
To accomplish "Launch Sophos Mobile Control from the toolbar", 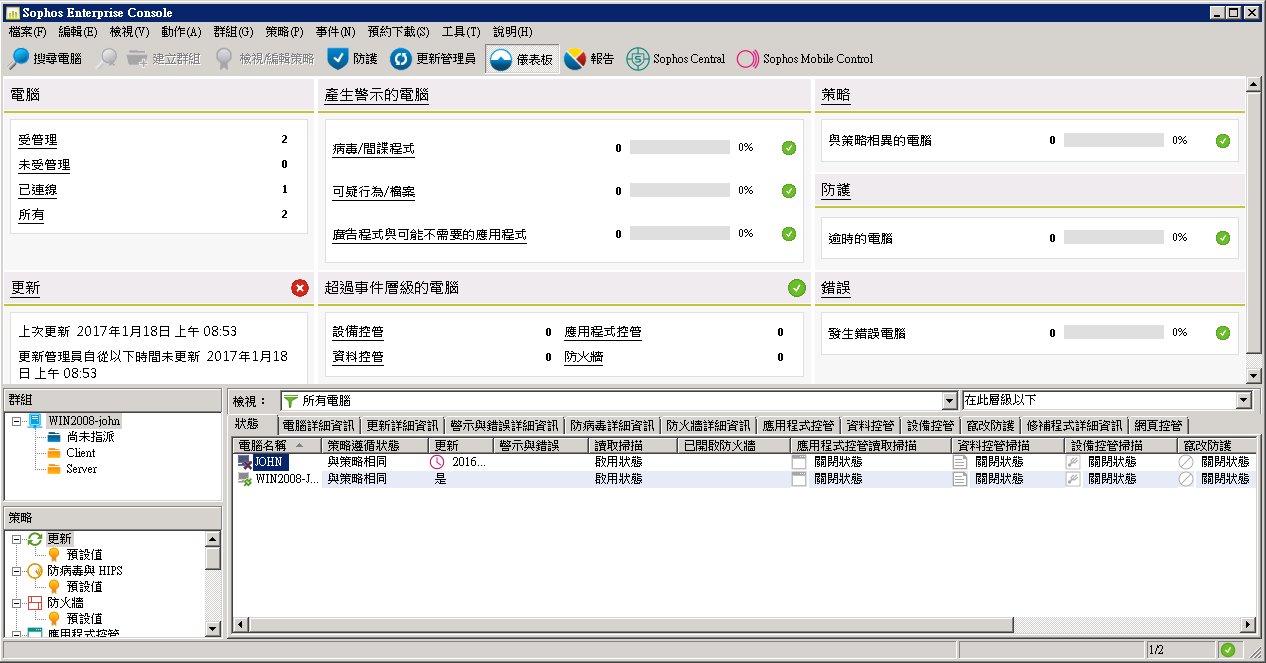I will [805, 59].
